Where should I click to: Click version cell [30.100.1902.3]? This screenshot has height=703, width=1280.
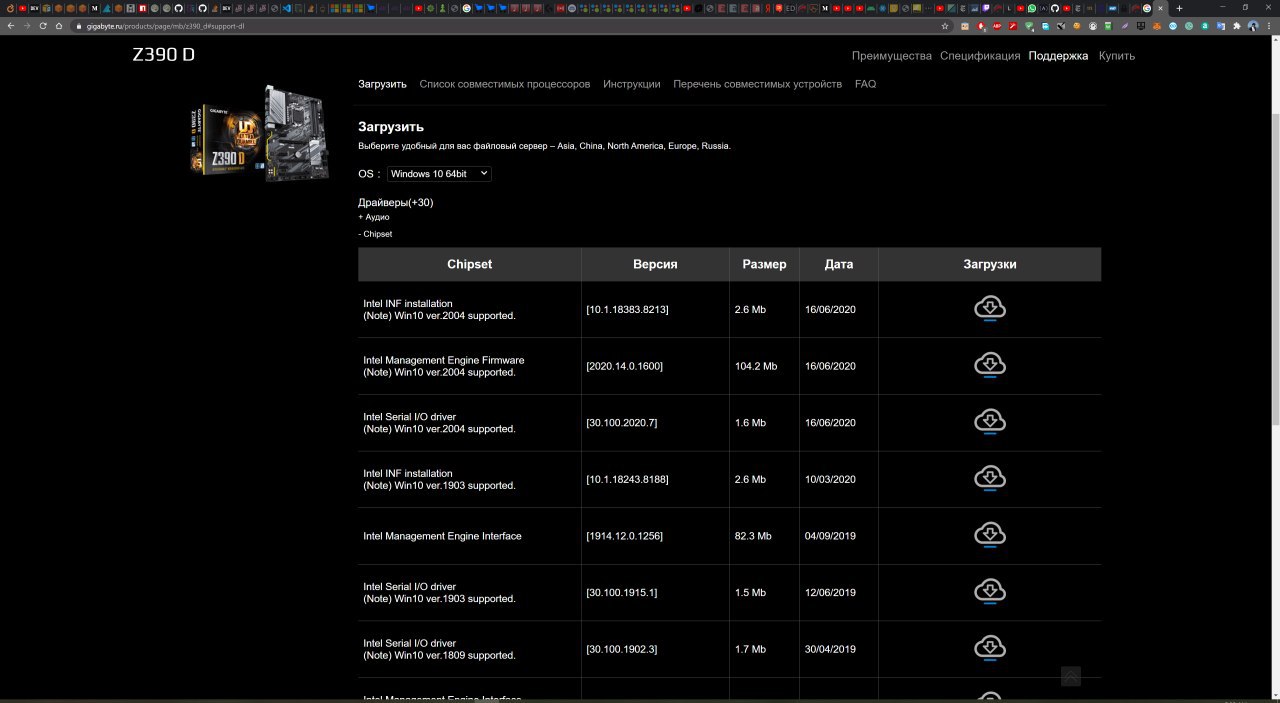coord(622,649)
